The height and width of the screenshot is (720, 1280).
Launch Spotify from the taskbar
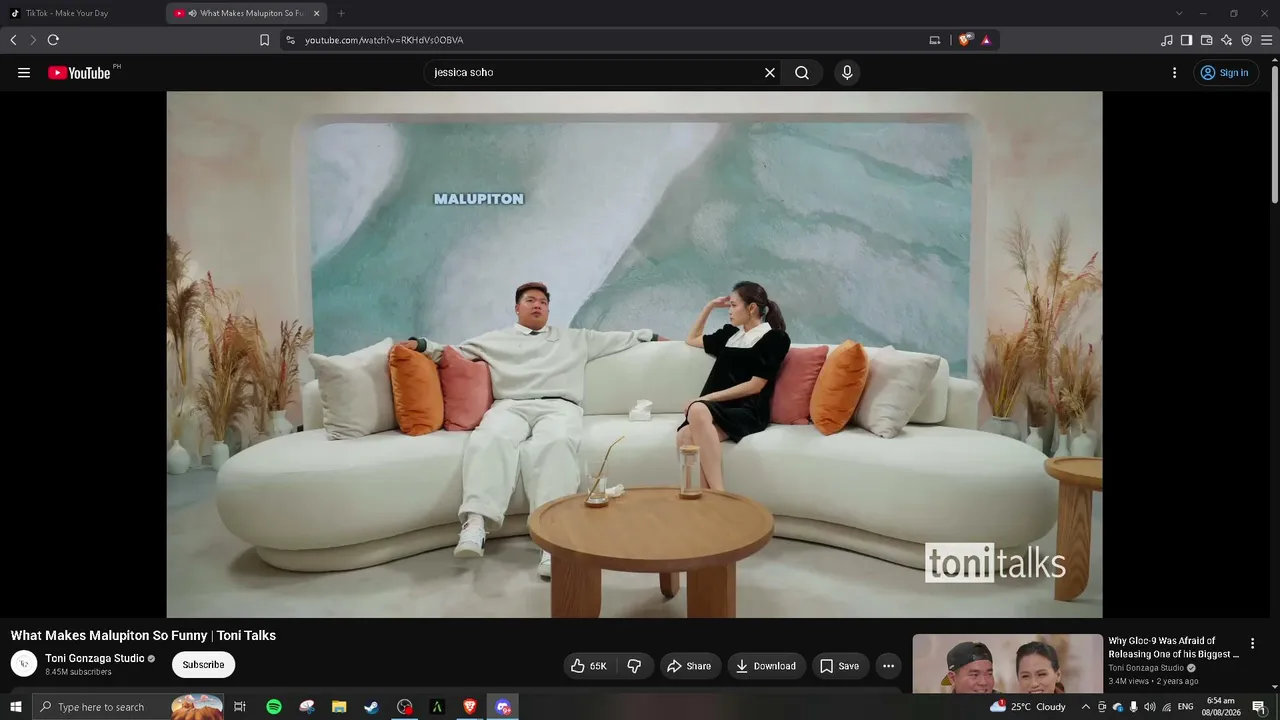pyautogui.click(x=274, y=707)
